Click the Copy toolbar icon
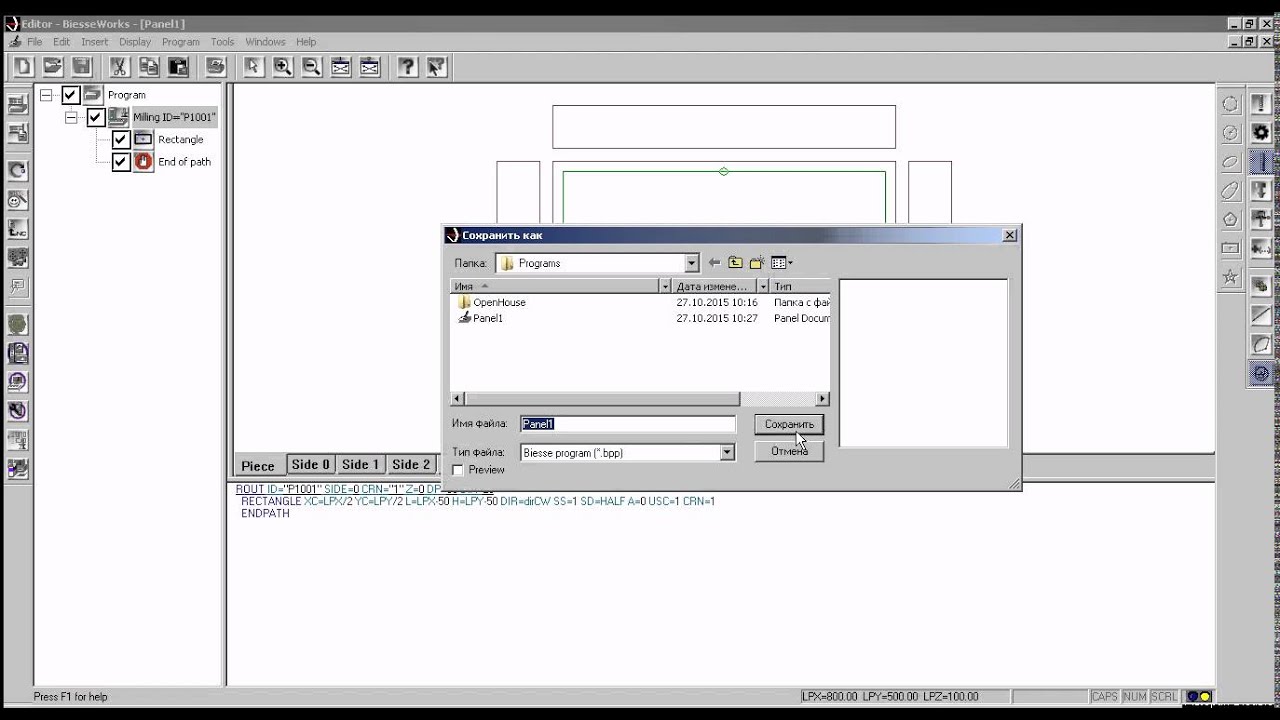 [x=149, y=67]
